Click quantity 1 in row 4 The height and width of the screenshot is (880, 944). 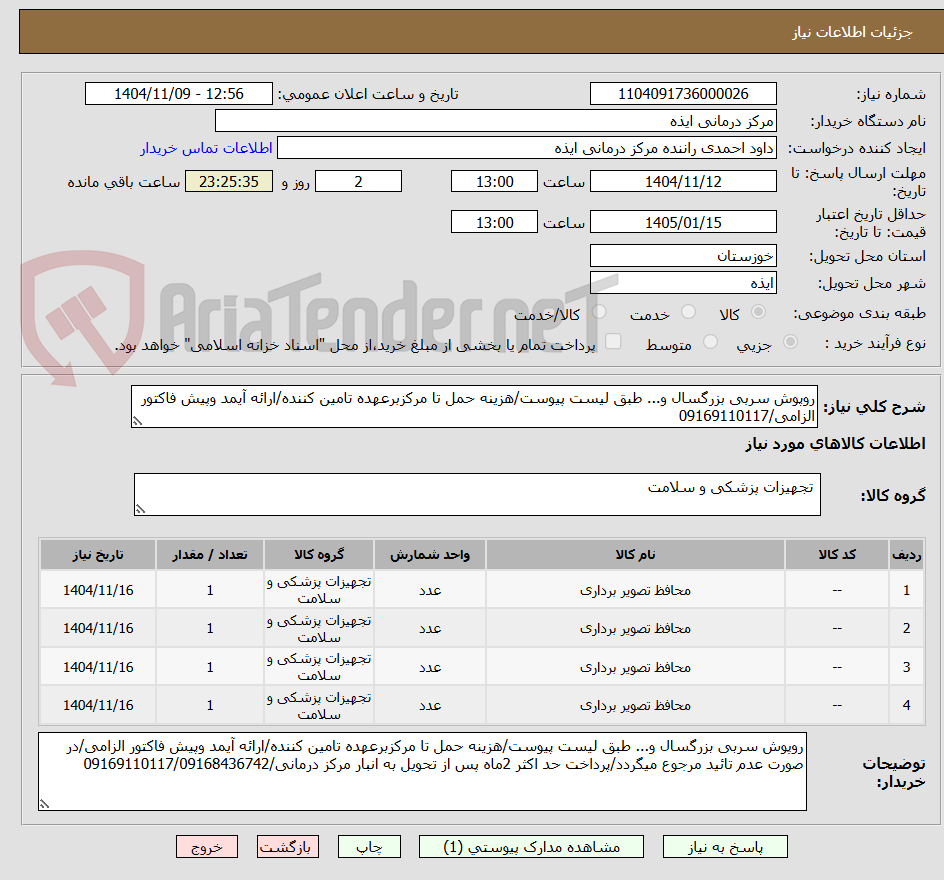pyautogui.click(x=210, y=705)
